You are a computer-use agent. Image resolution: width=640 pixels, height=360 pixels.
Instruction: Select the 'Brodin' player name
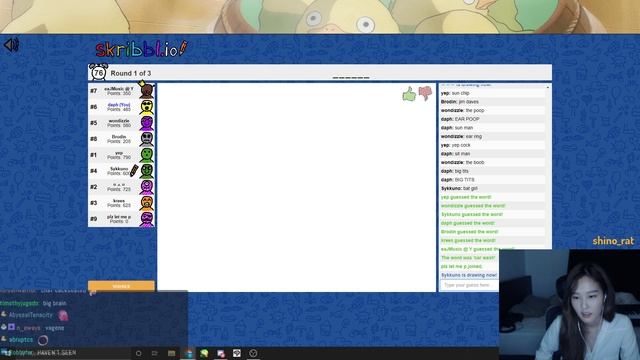(x=119, y=137)
